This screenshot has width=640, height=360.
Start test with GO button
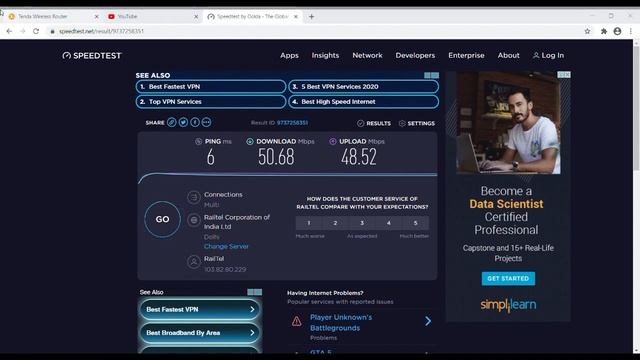click(x=162, y=219)
